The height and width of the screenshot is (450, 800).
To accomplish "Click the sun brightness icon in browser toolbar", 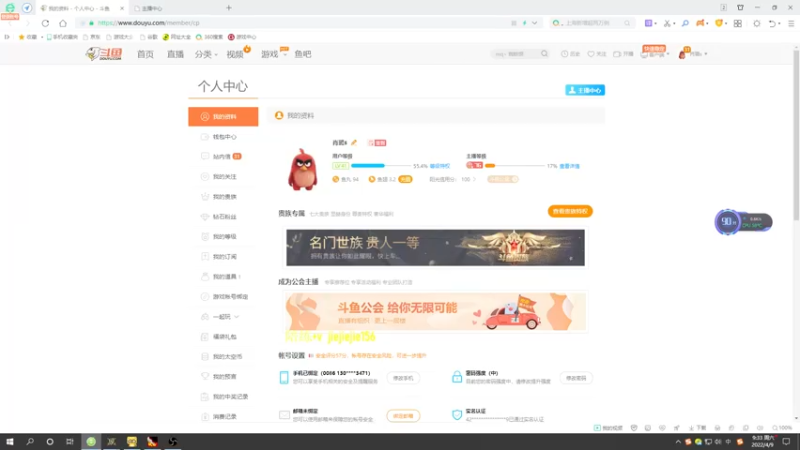I will click(757, 23).
